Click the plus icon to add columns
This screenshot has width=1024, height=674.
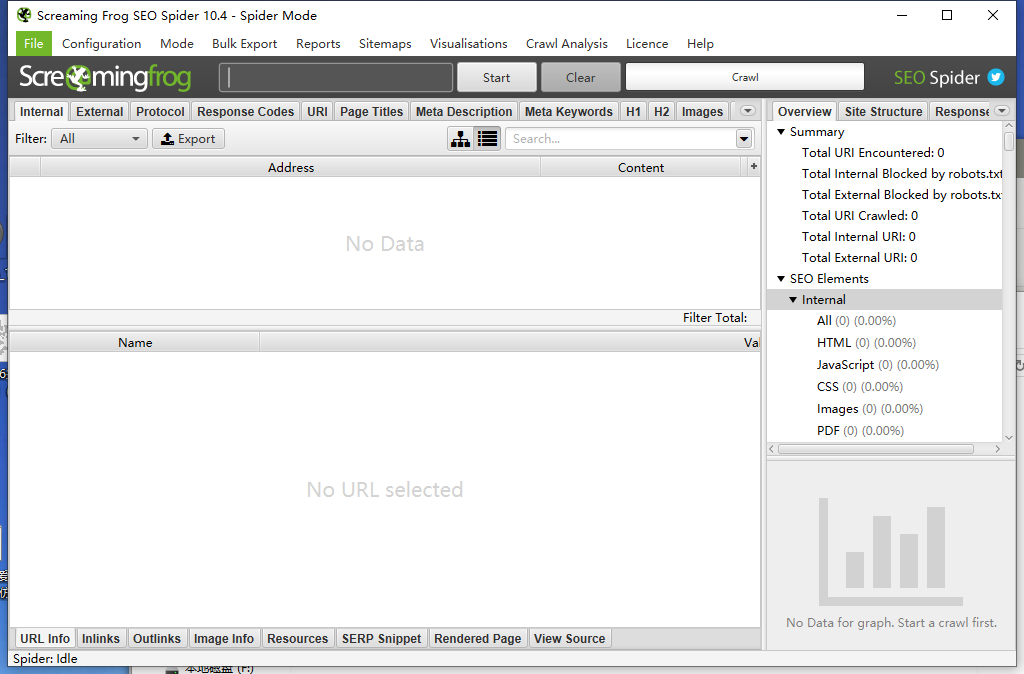pos(754,167)
